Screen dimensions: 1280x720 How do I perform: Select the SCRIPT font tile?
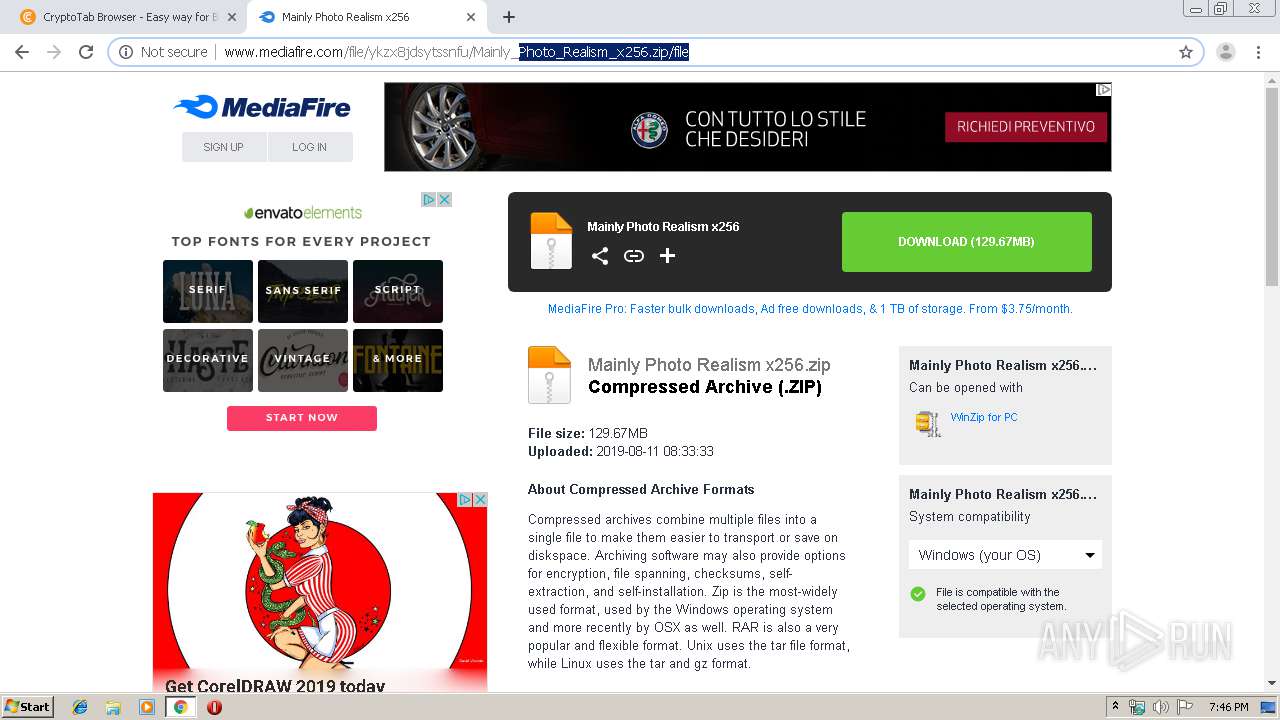(x=398, y=291)
